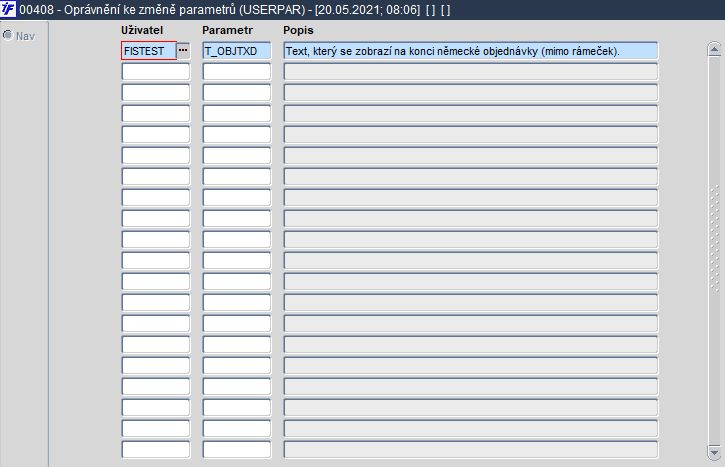Click the Uživatel column header label
Screen dimensions: 725x467
pos(142,30)
